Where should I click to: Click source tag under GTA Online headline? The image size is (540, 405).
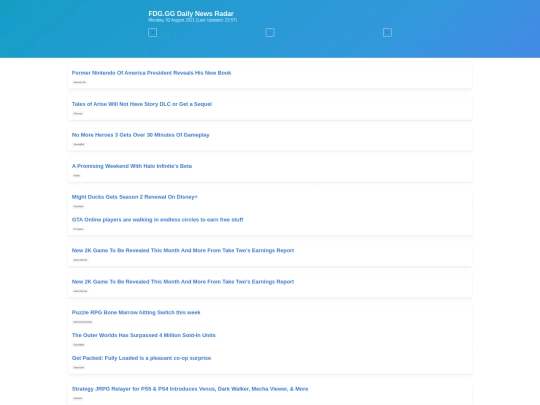pyautogui.click(x=78, y=229)
